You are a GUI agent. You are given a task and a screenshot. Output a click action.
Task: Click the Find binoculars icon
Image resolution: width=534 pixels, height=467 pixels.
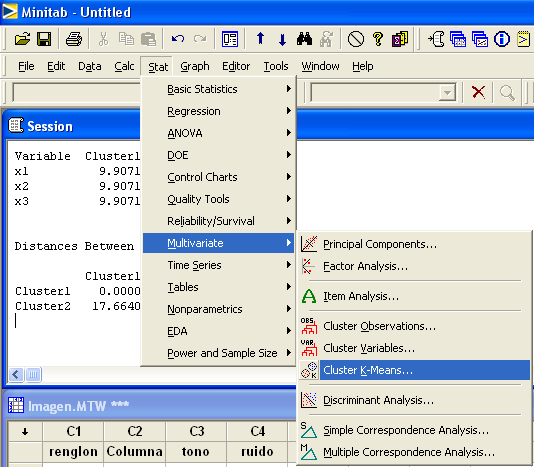(304, 39)
